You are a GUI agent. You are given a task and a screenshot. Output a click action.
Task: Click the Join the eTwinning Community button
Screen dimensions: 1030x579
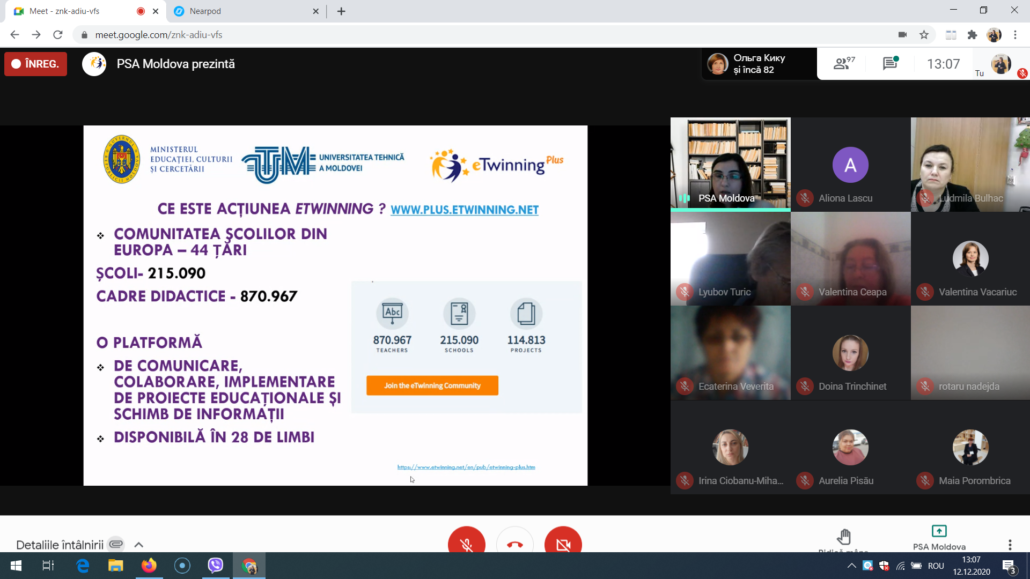[x=432, y=385]
